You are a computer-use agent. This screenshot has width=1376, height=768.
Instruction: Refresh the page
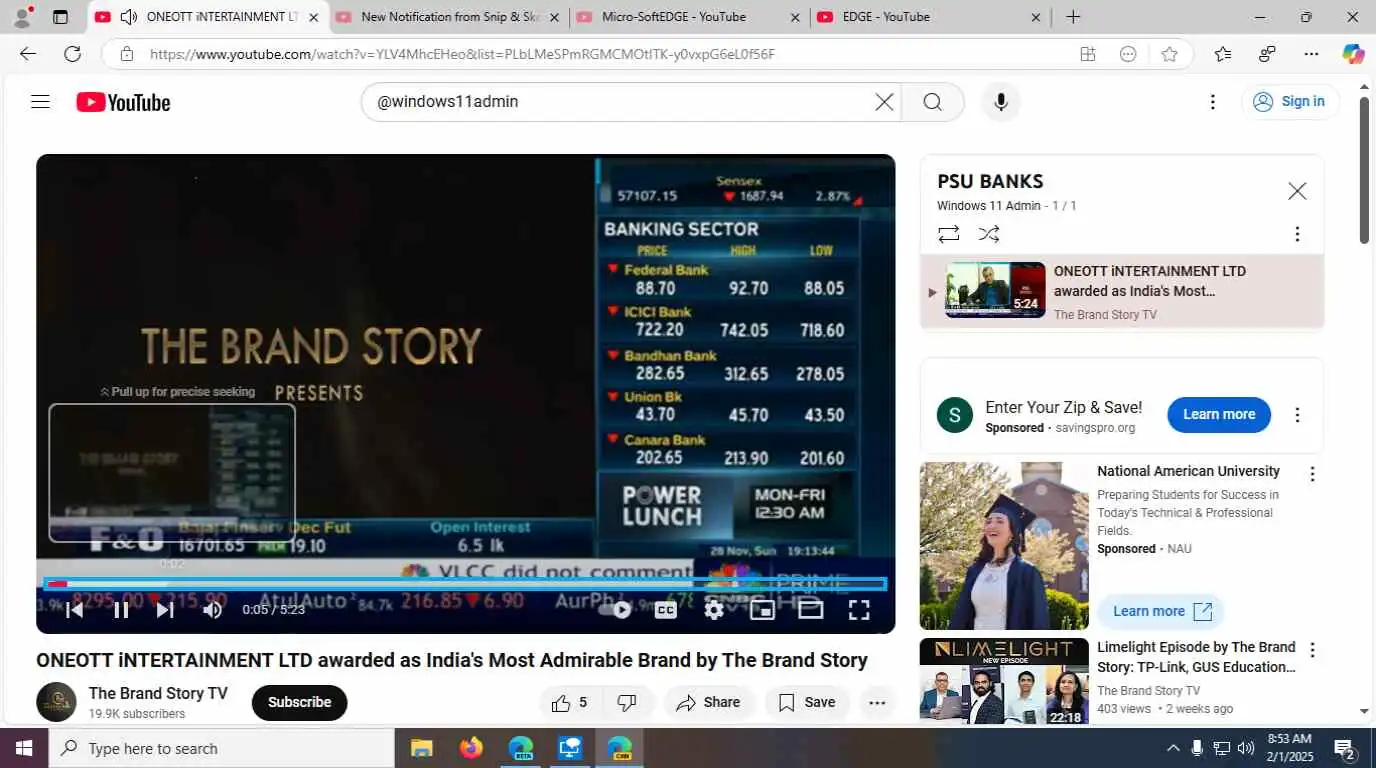tap(72, 54)
